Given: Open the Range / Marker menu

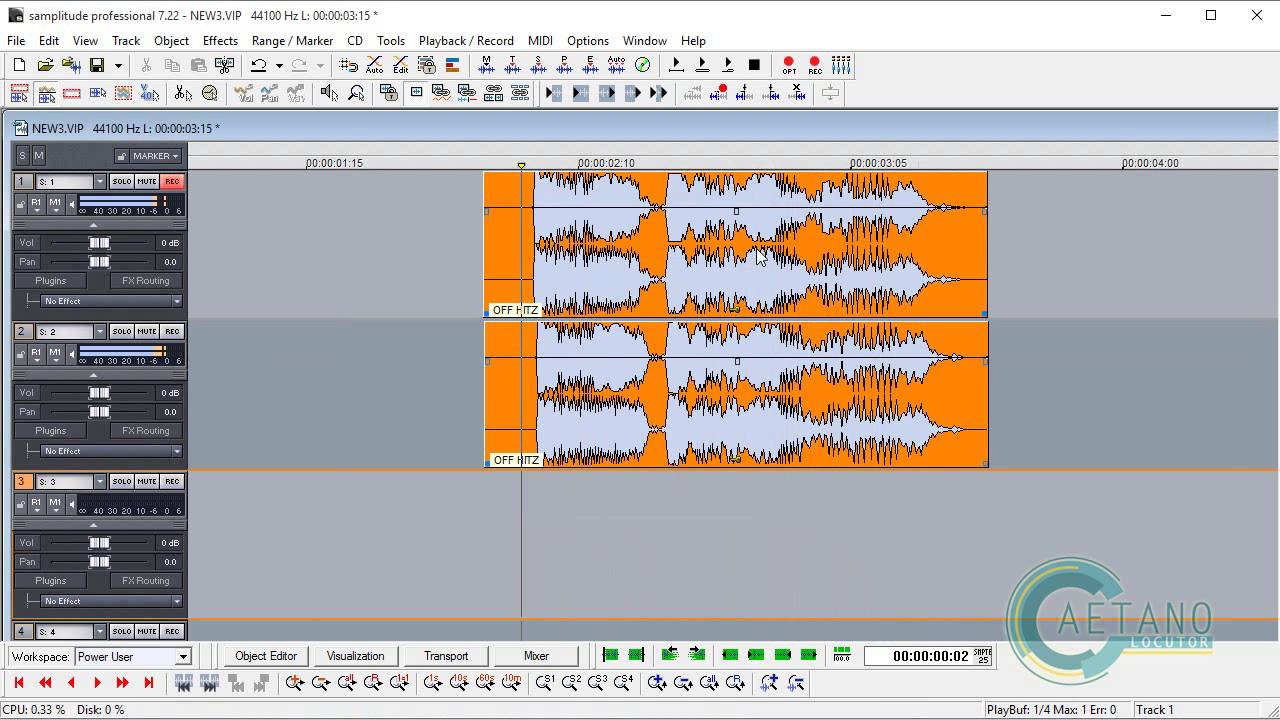Looking at the screenshot, I should coord(292,41).
